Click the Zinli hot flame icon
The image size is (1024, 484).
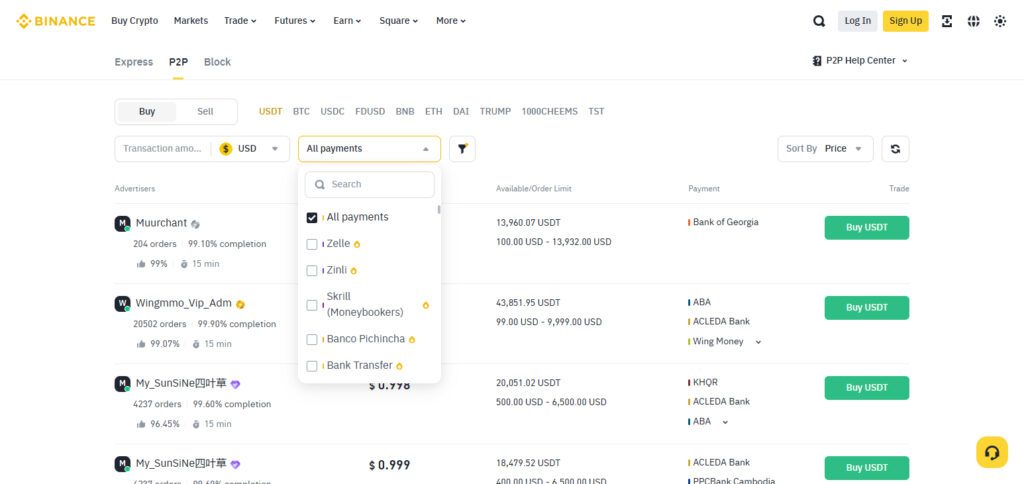point(353,270)
